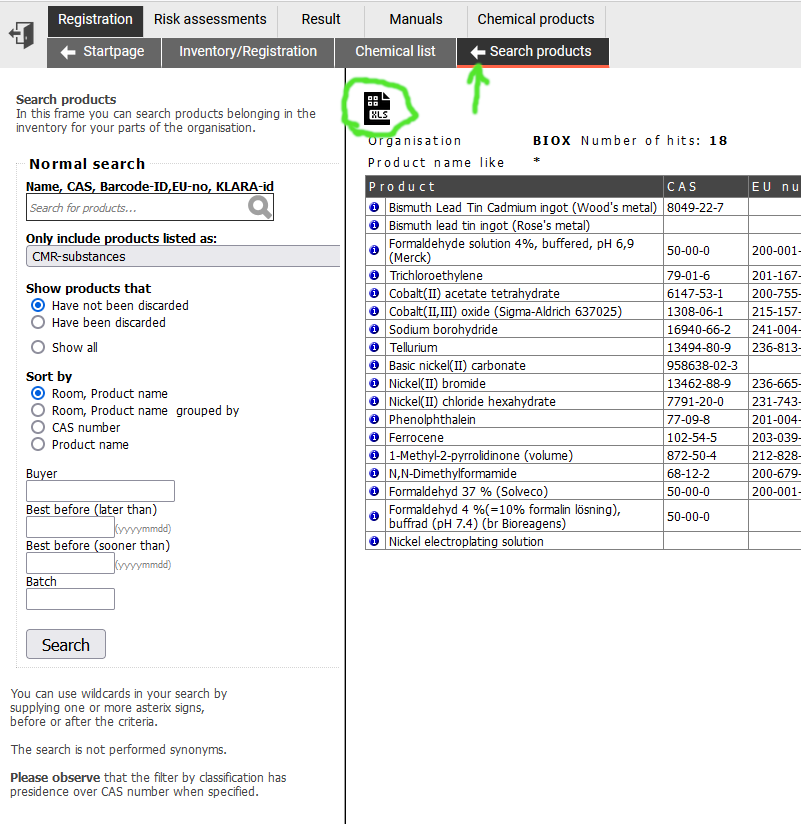Click product name 'Trichloroethylene'
This screenshot has width=801, height=824.
436,275
